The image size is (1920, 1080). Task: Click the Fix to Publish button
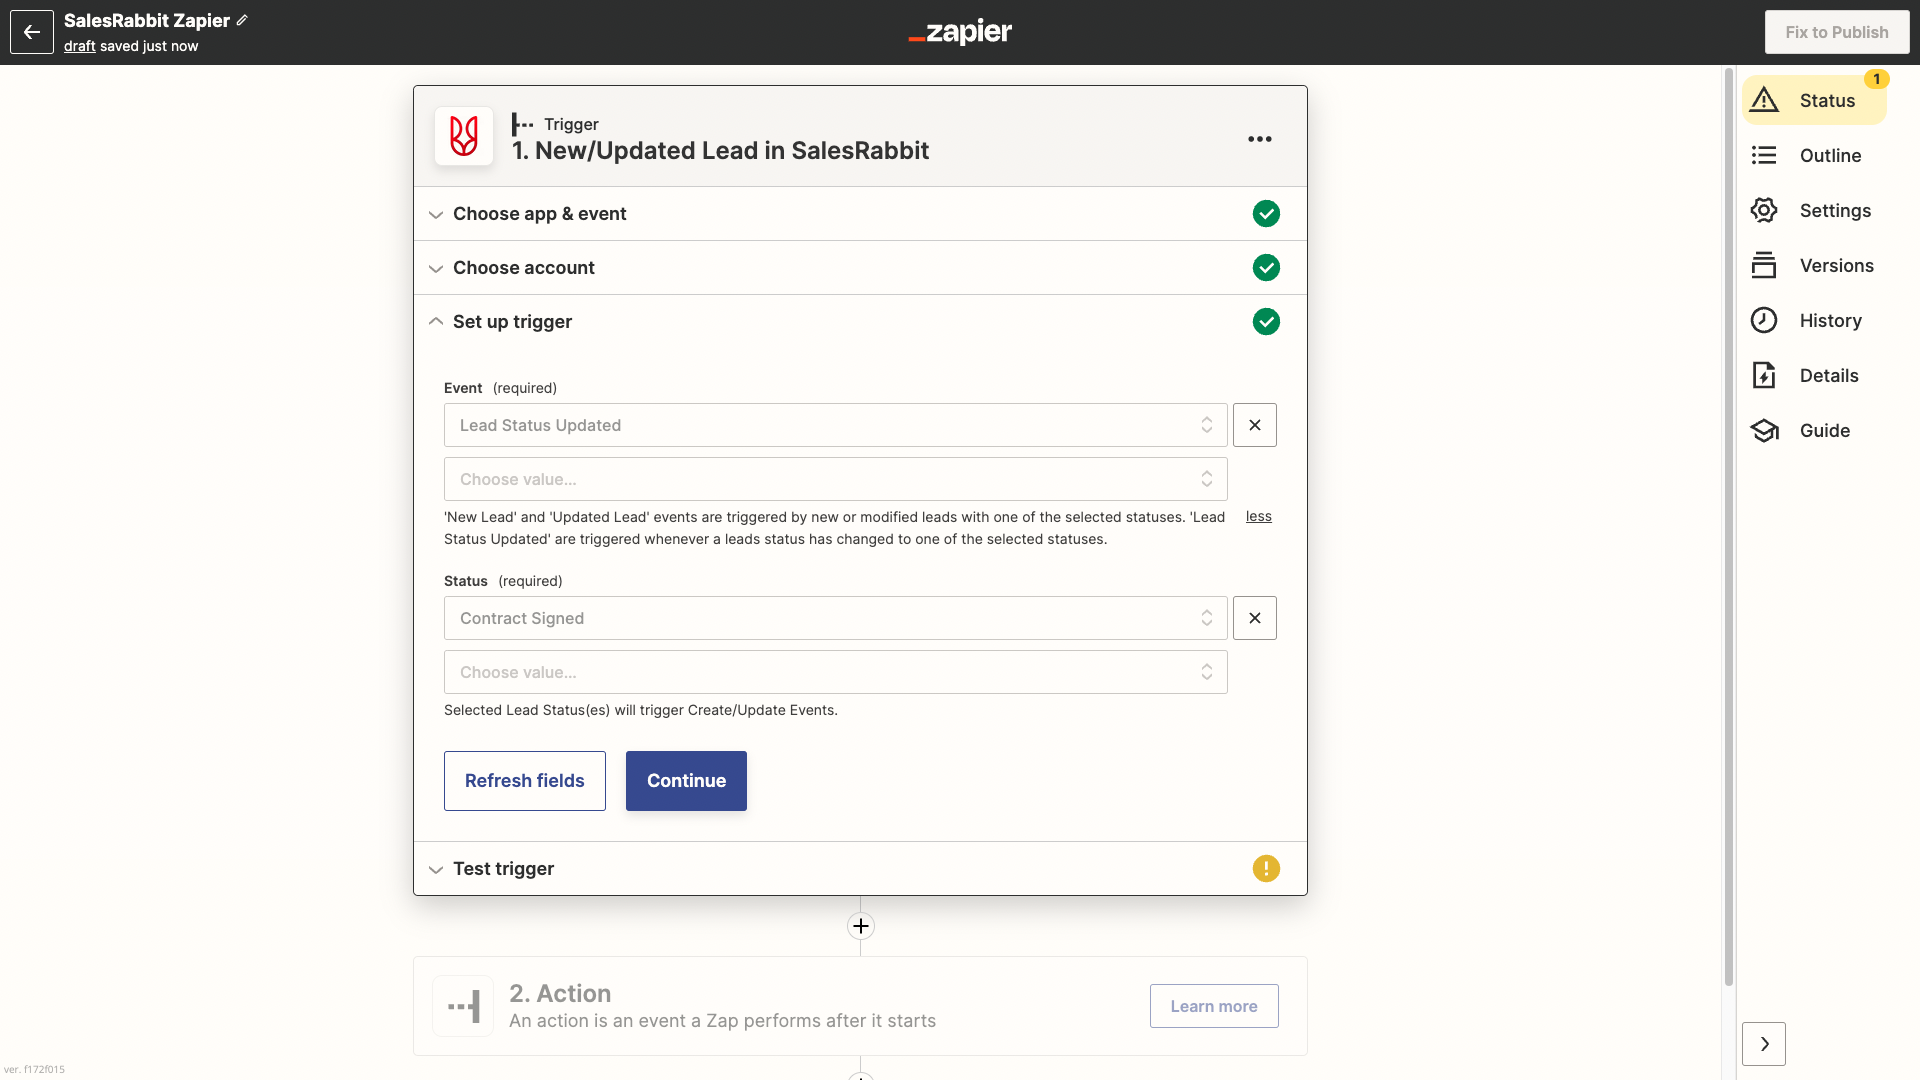tap(1837, 32)
